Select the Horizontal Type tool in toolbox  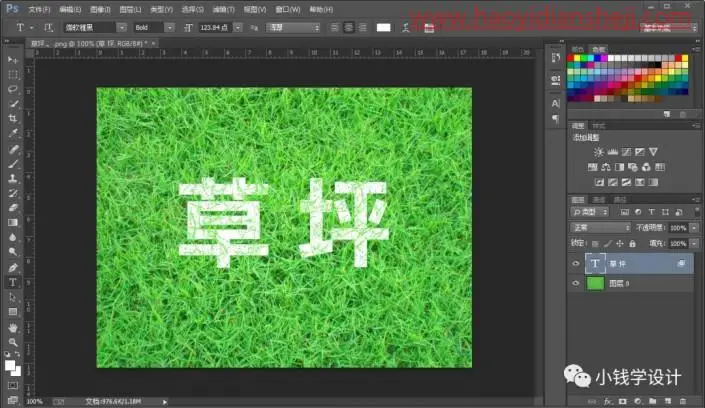coord(13,282)
